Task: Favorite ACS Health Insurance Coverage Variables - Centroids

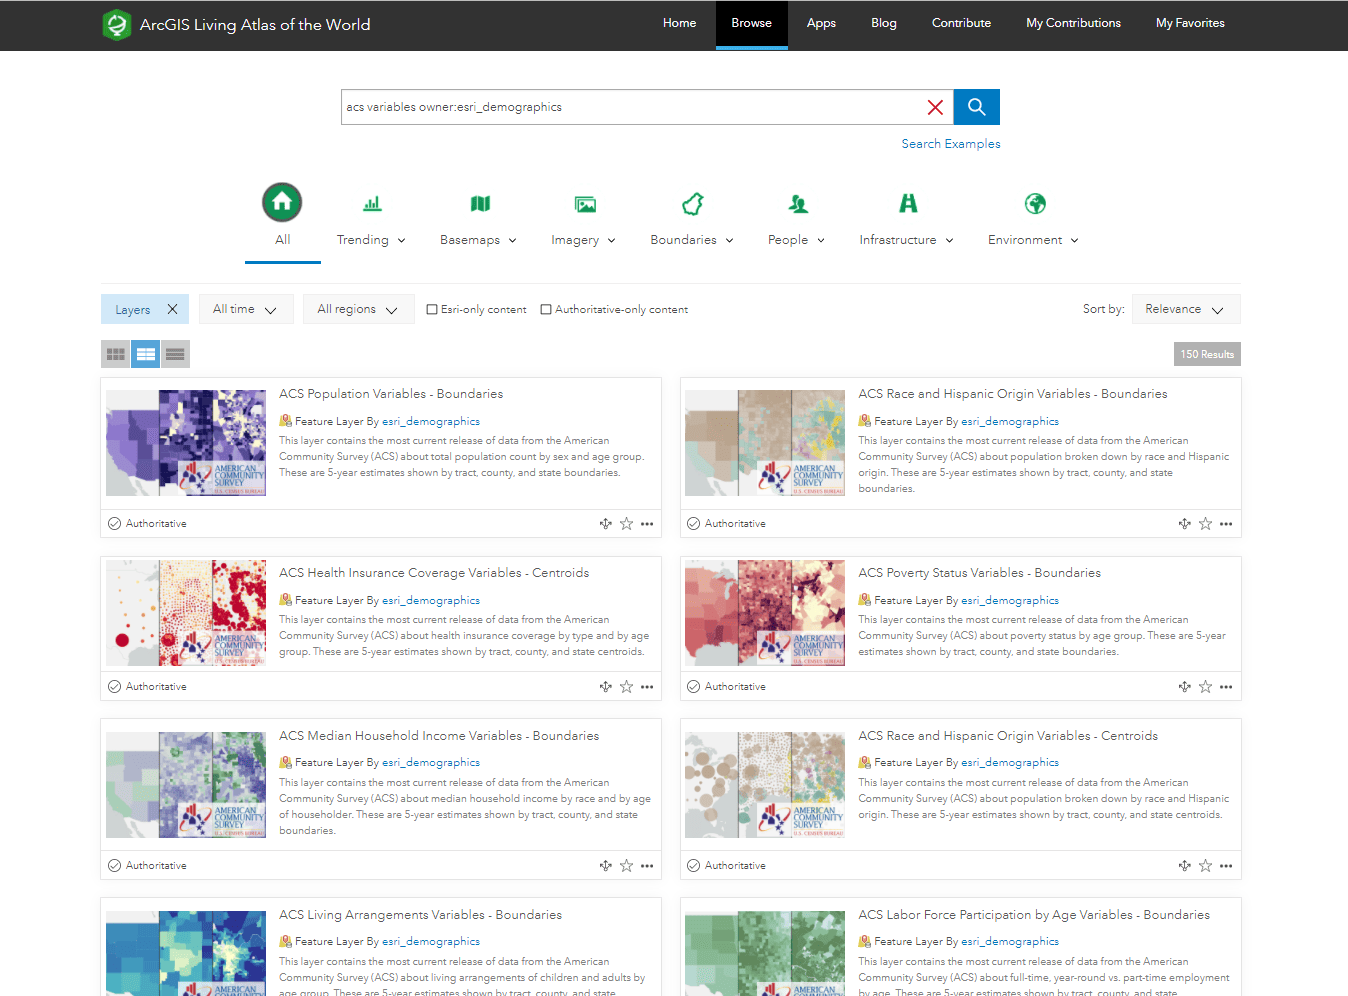Action: tap(626, 687)
